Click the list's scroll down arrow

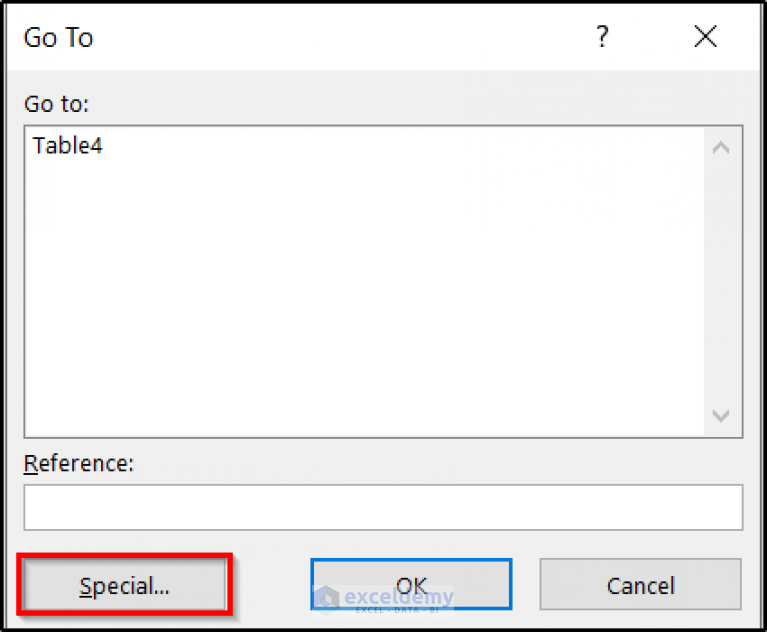click(x=721, y=416)
